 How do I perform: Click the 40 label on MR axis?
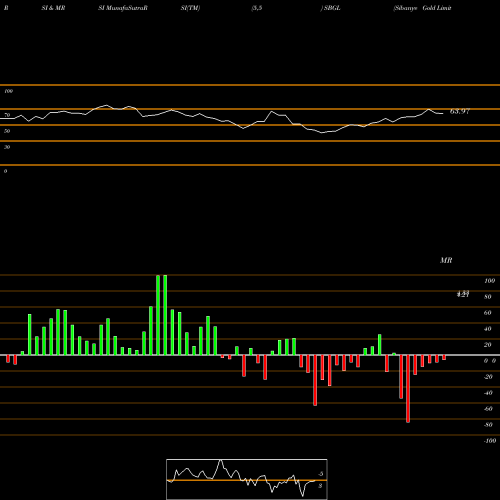pyautogui.click(x=488, y=329)
